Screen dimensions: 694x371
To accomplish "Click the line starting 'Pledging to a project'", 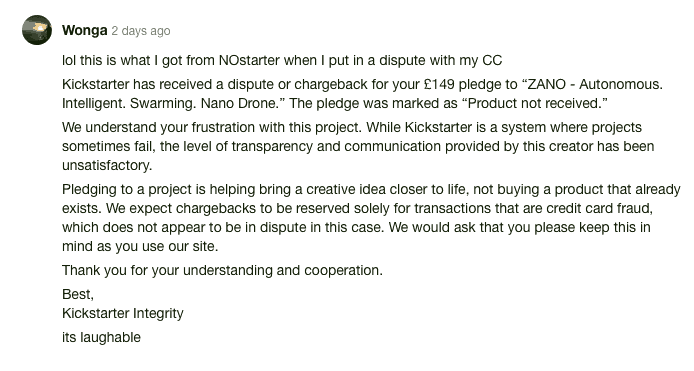I will pyautogui.click(x=371, y=189).
